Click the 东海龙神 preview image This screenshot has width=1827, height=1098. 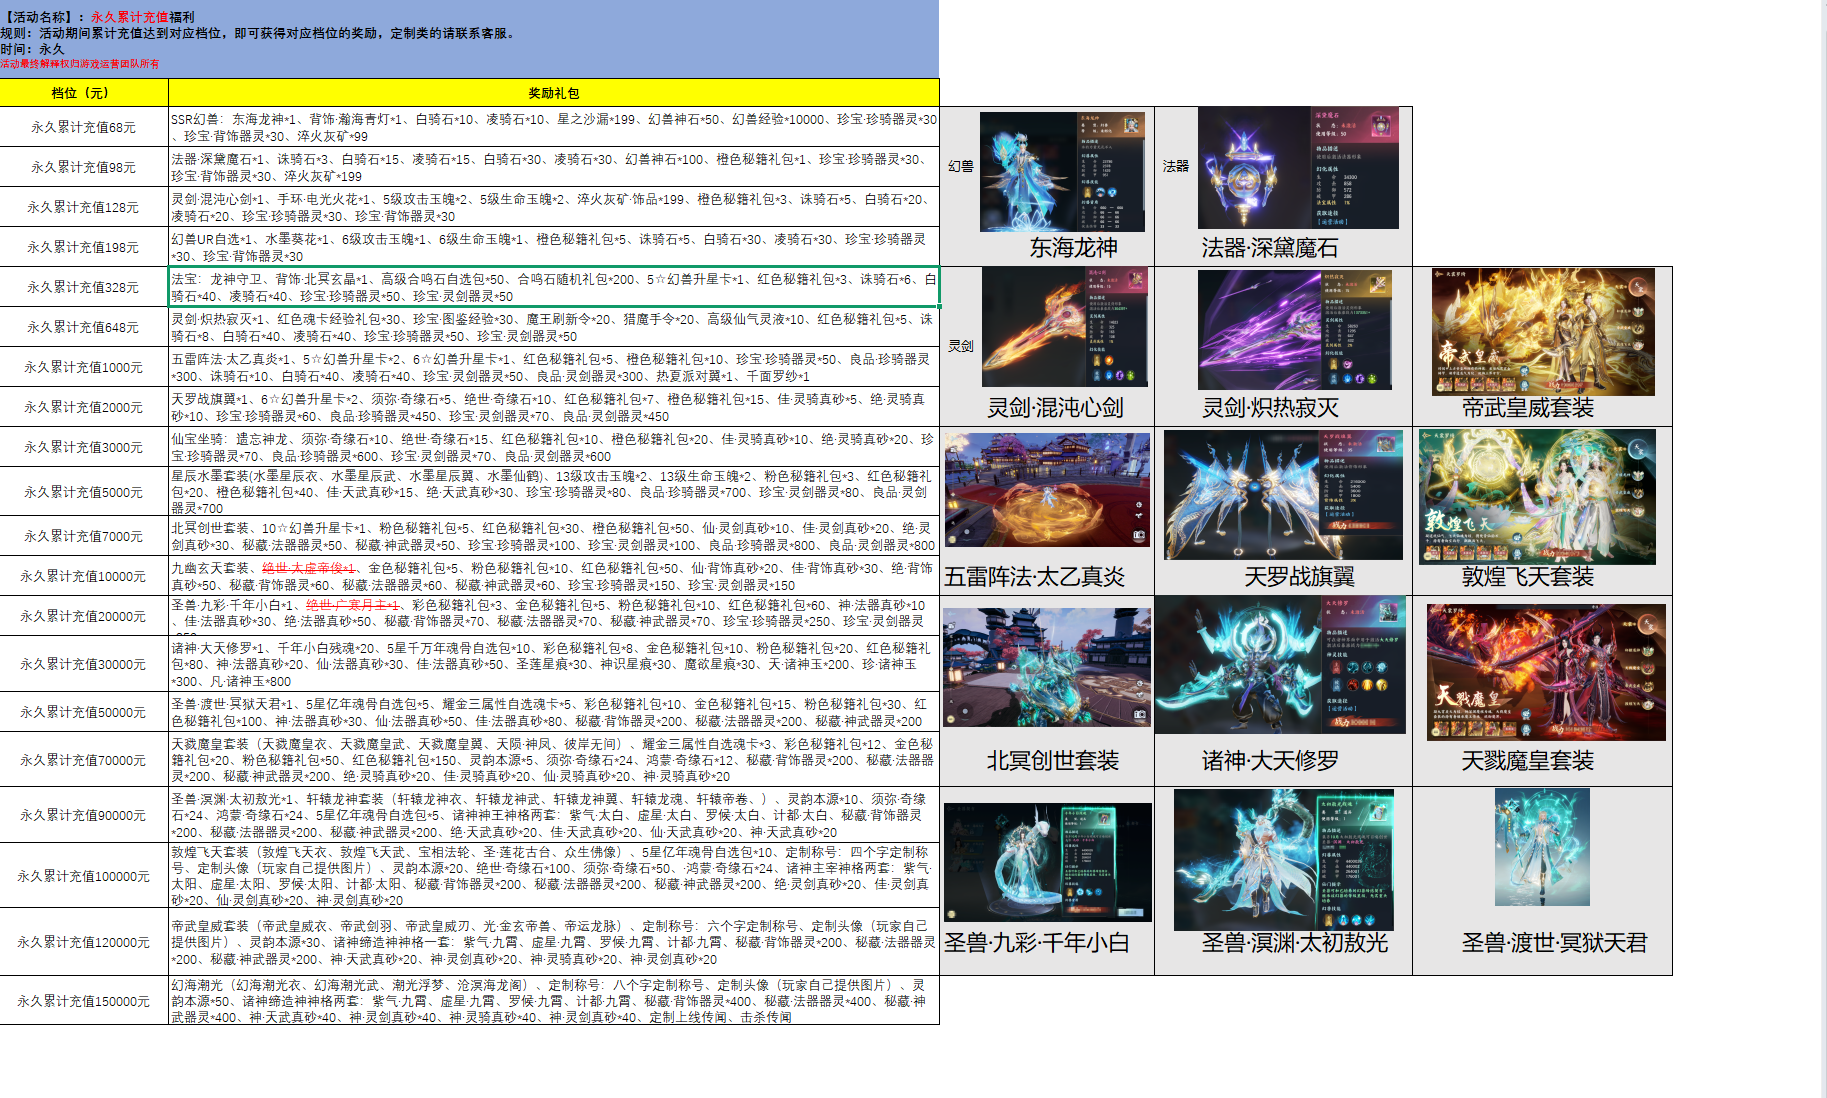(1062, 171)
